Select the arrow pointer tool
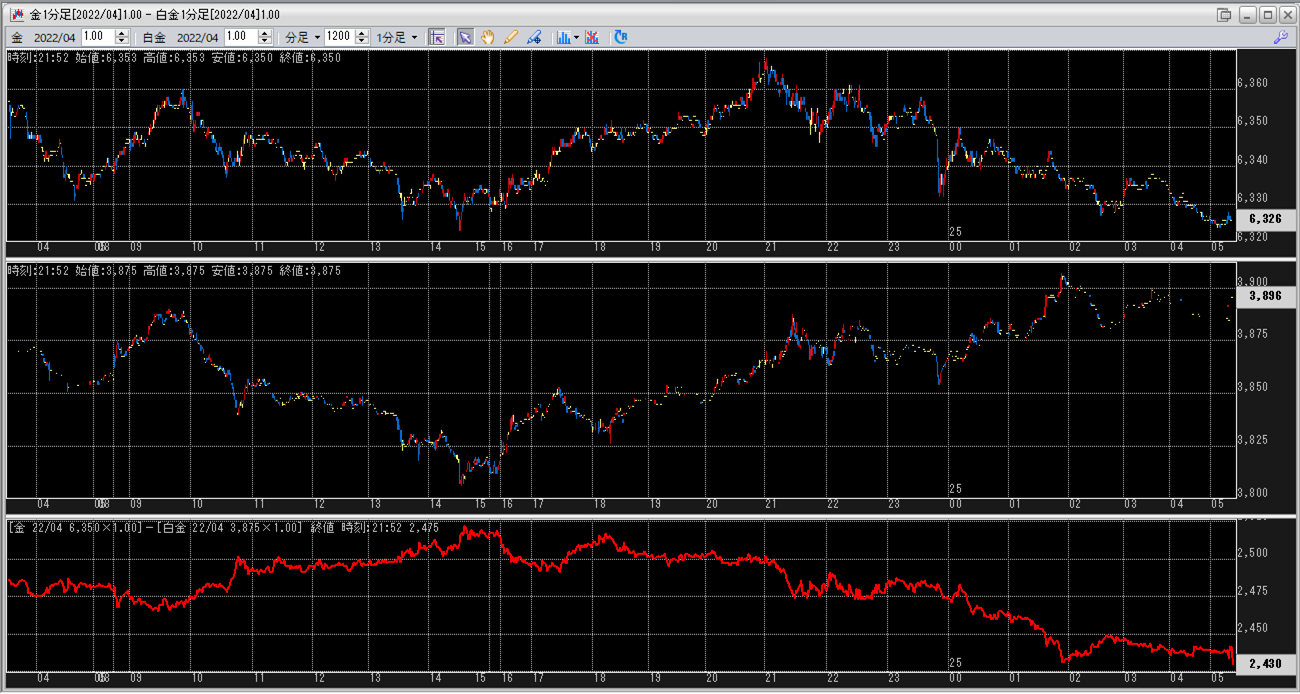 point(465,37)
